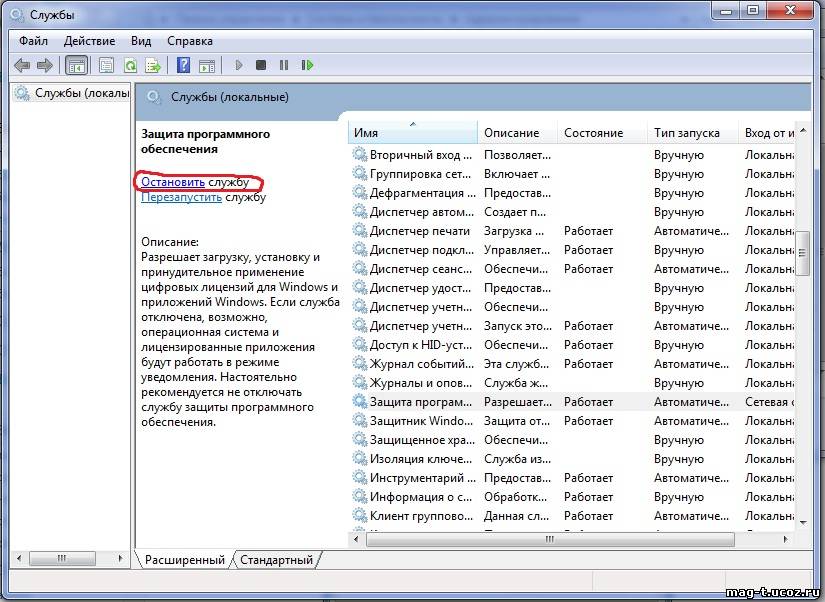Click gear icon of Клиент групповой row
The height and width of the screenshot is (602, 825).
[360, 516]
